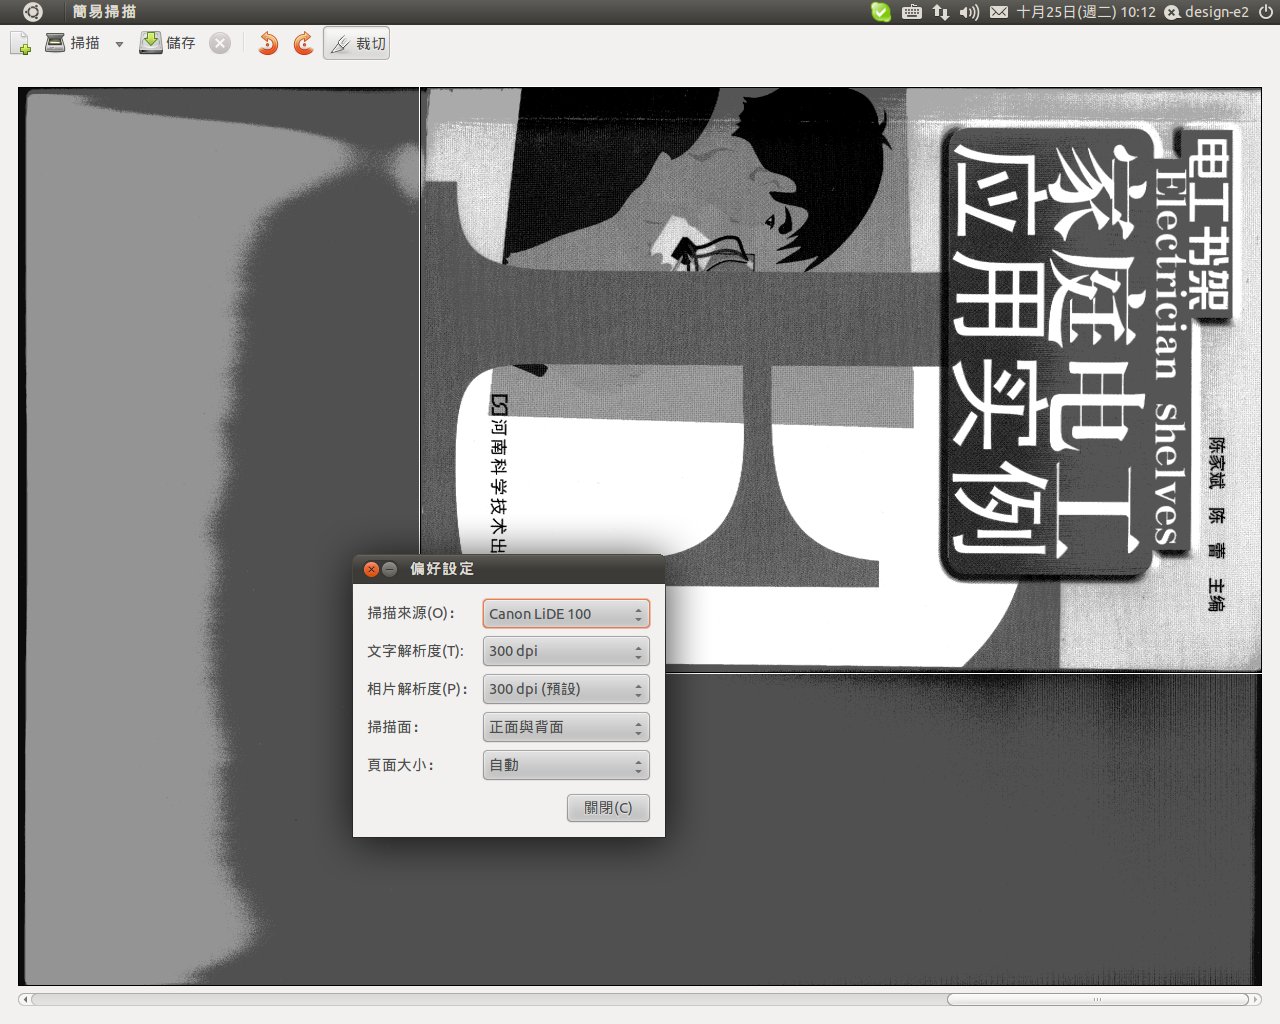Open 相片解析度 dropdown
The image size is (1280, 1024).
point(566,689)
